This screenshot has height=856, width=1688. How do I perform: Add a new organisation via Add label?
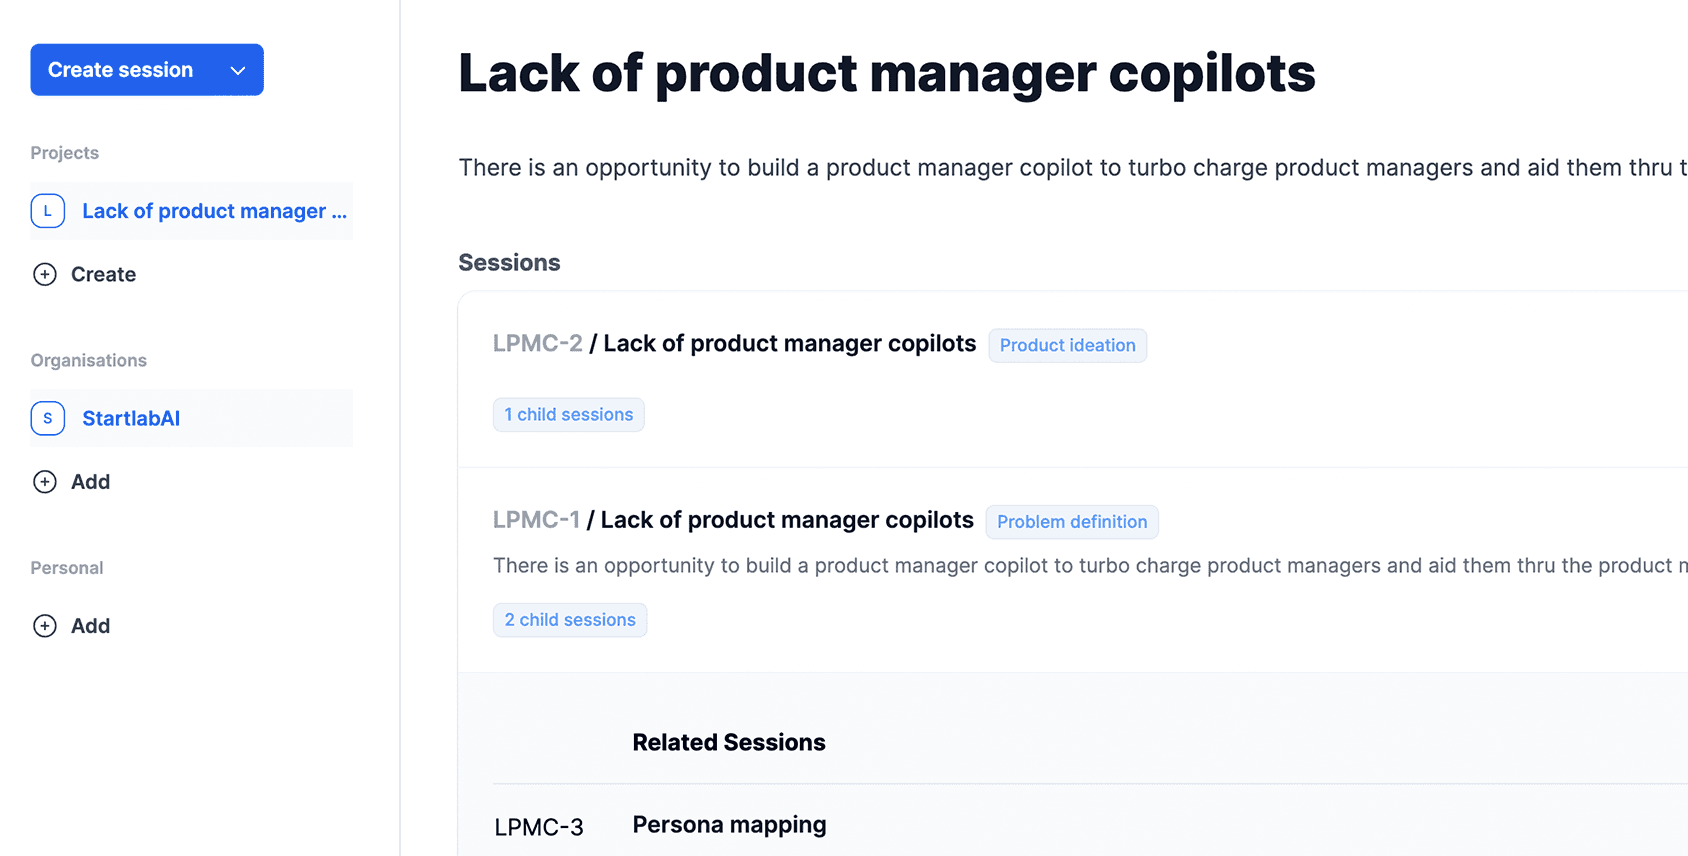coord(90,482)
